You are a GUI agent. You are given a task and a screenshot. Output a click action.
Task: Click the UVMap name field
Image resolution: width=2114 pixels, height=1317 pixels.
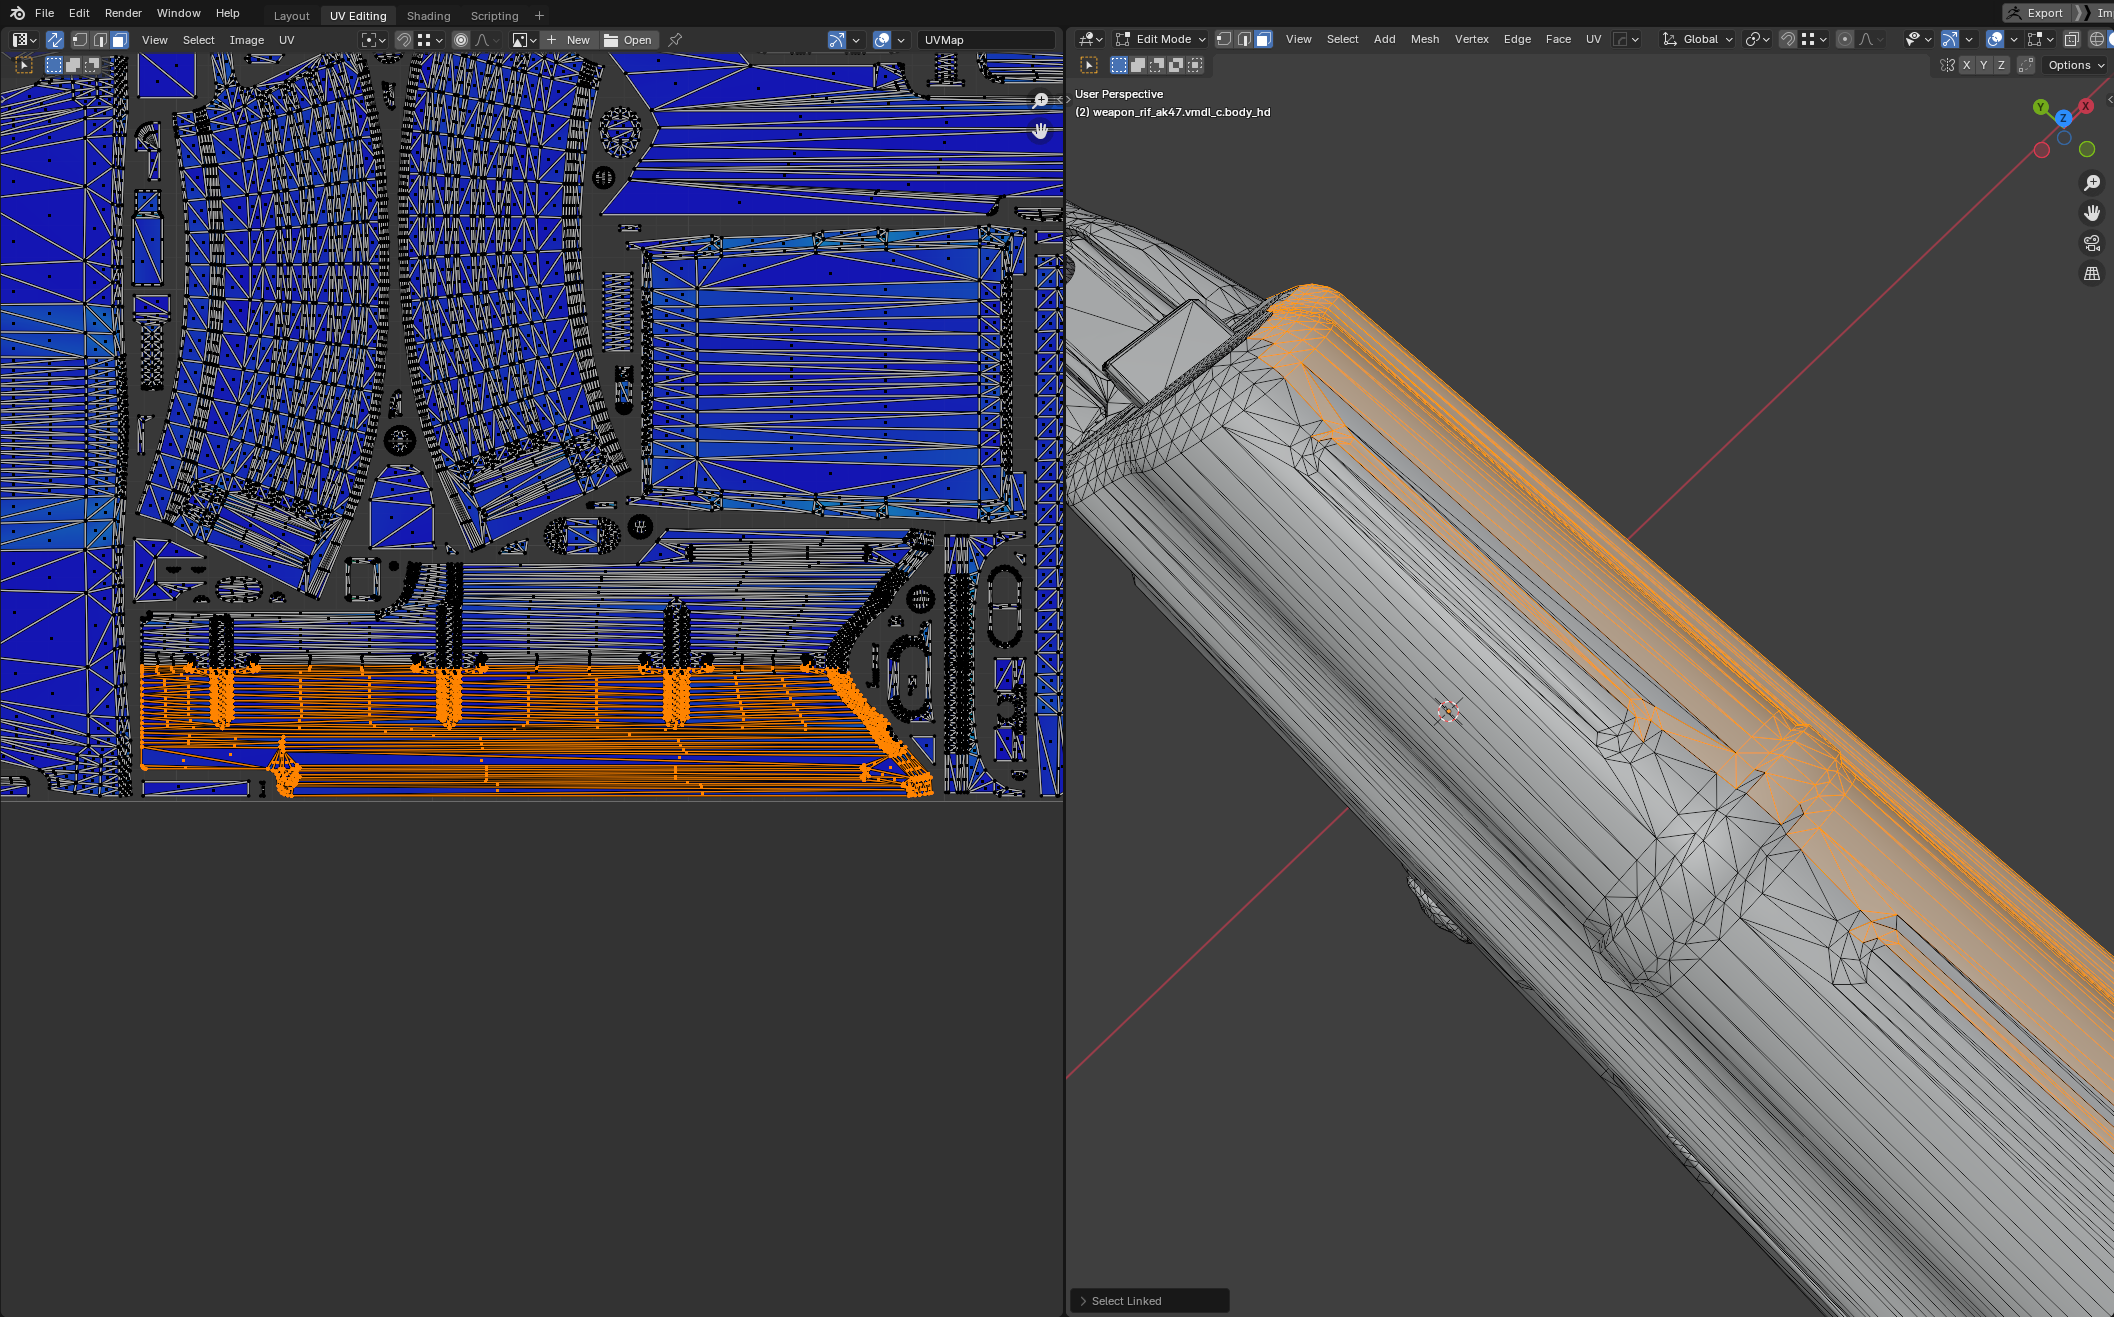(985, 40)
